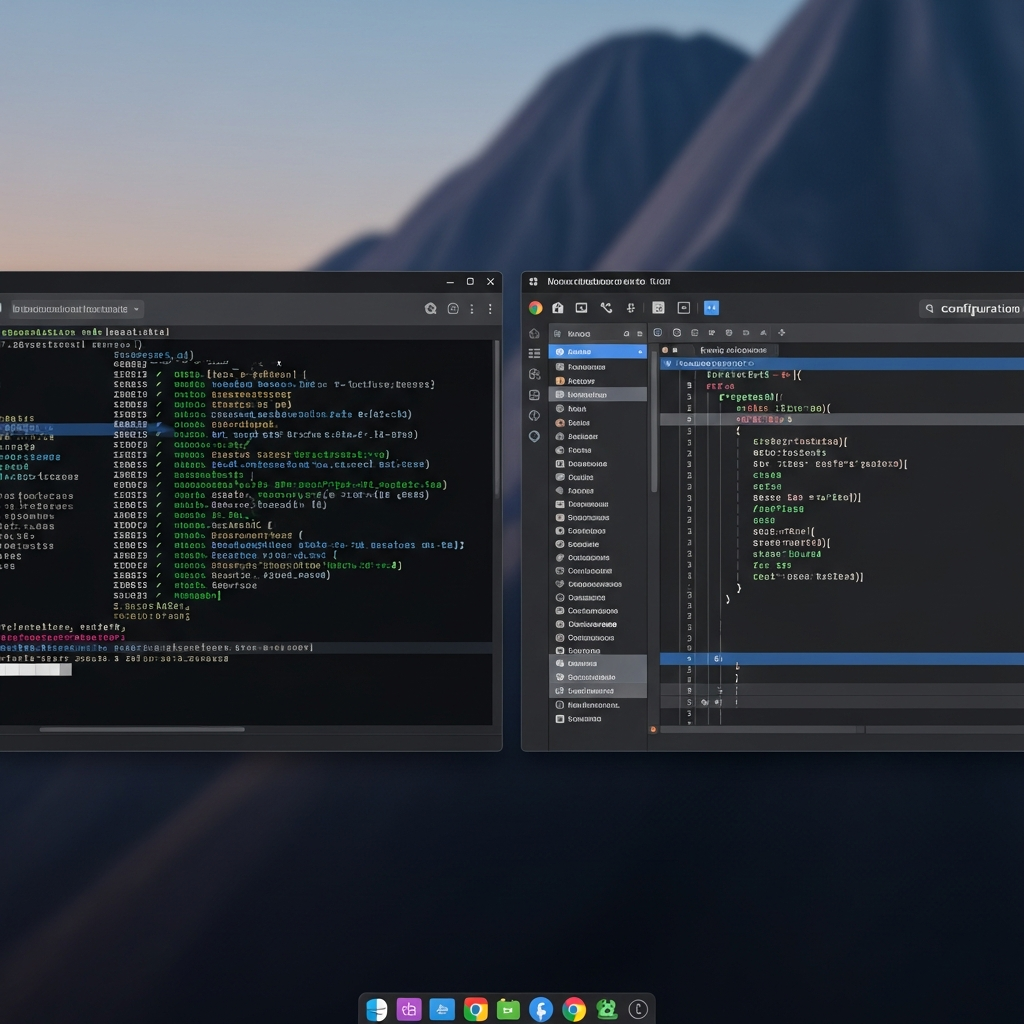Open the stacked-lines list icon in IDE activity bar
Screen dimensions: 1024x1024
(534, 353)
